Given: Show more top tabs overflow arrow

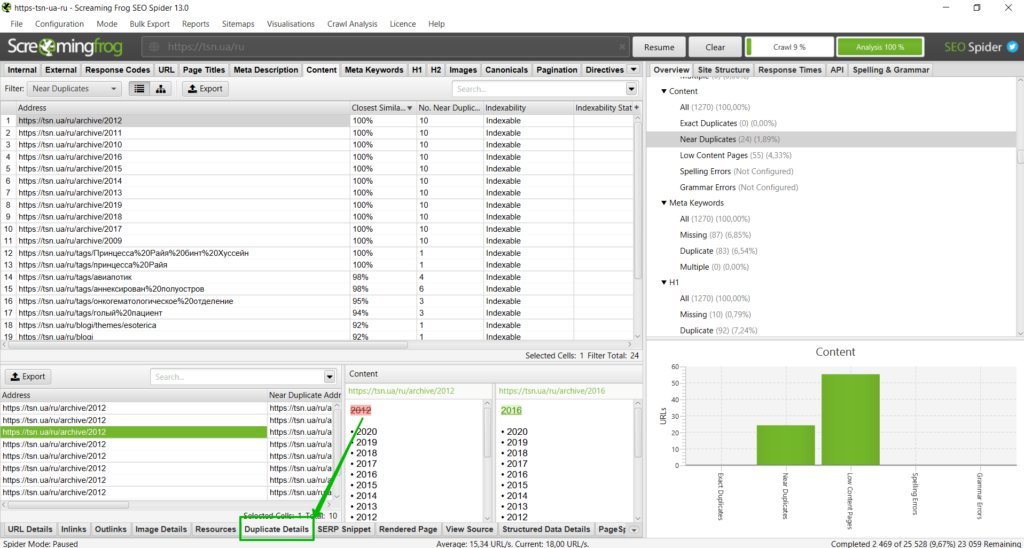Looking at the screenshot, I should tap(633, 69).
